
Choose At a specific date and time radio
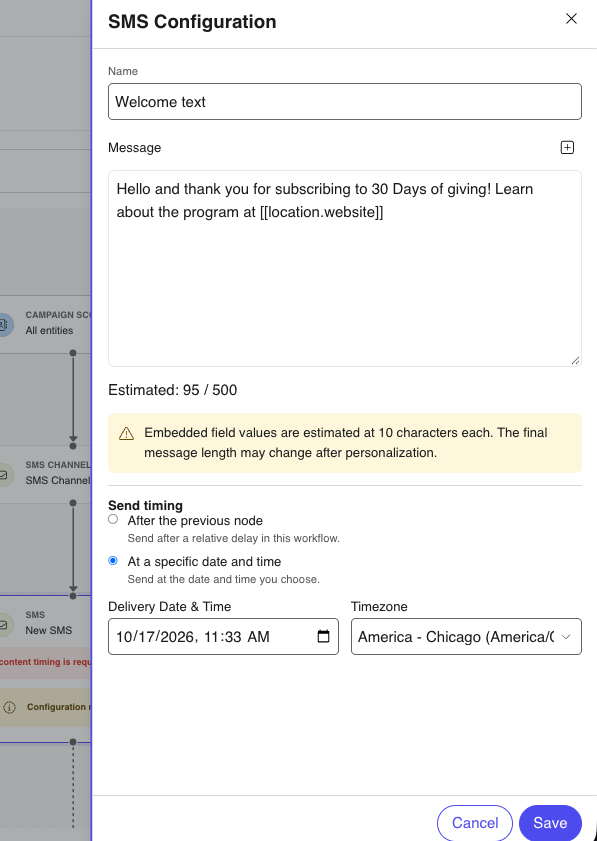113,560
